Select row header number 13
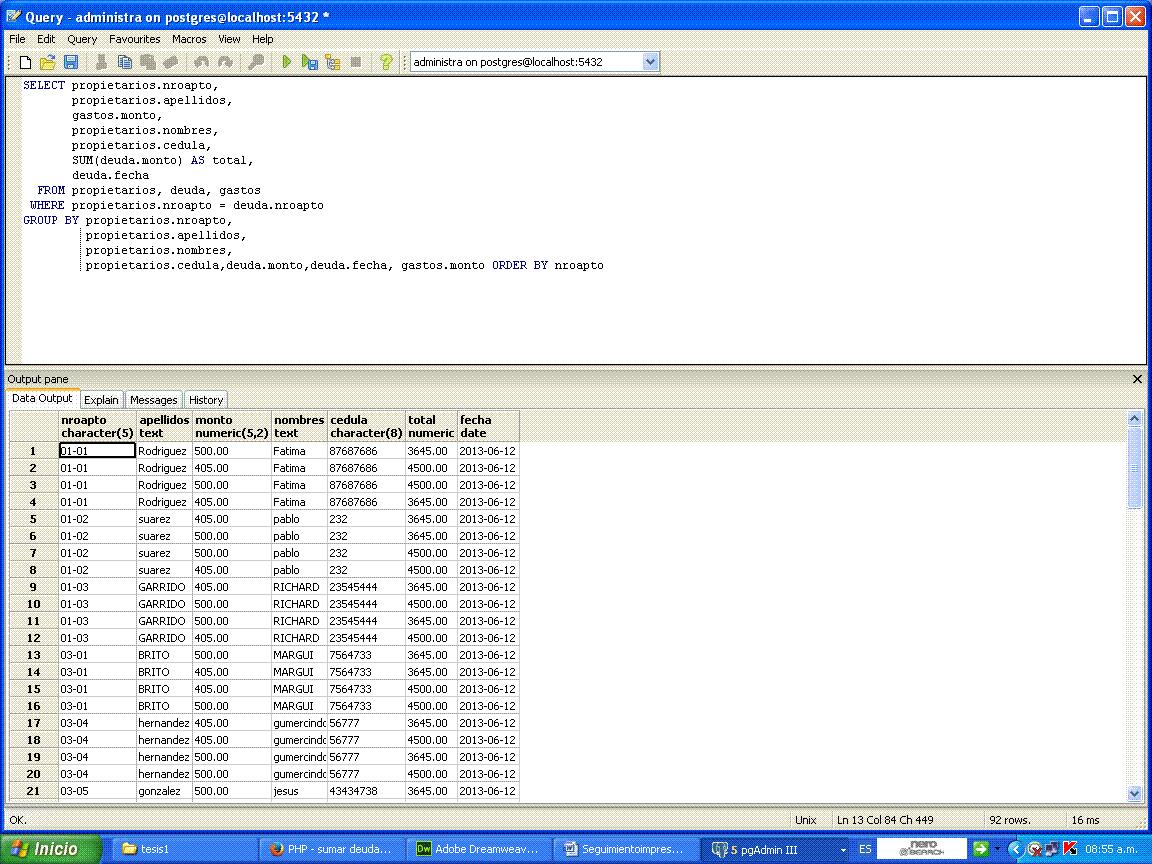 click(x=34, y=655)
